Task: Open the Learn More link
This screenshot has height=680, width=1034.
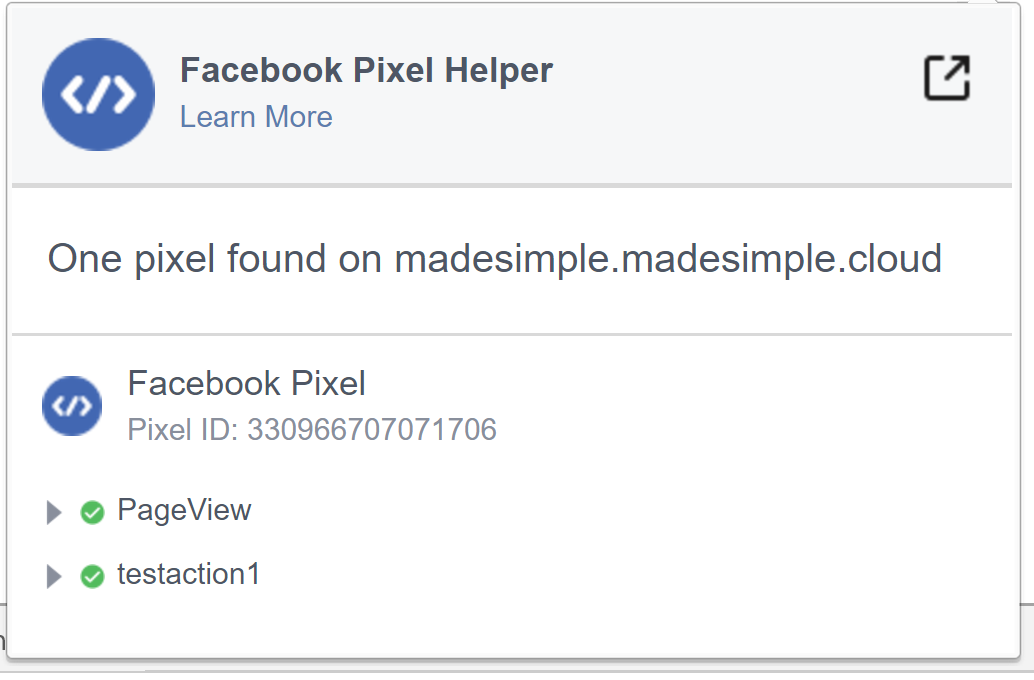Action: pos(256,117)
